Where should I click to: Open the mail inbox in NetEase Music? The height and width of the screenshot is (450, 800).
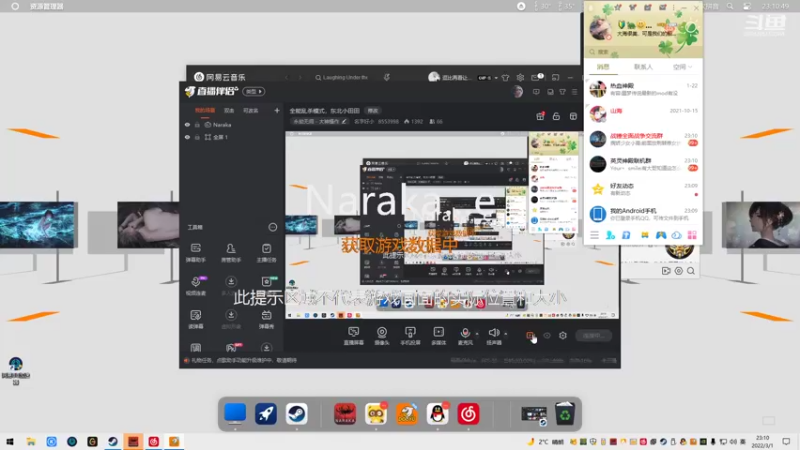coord(535,78)
